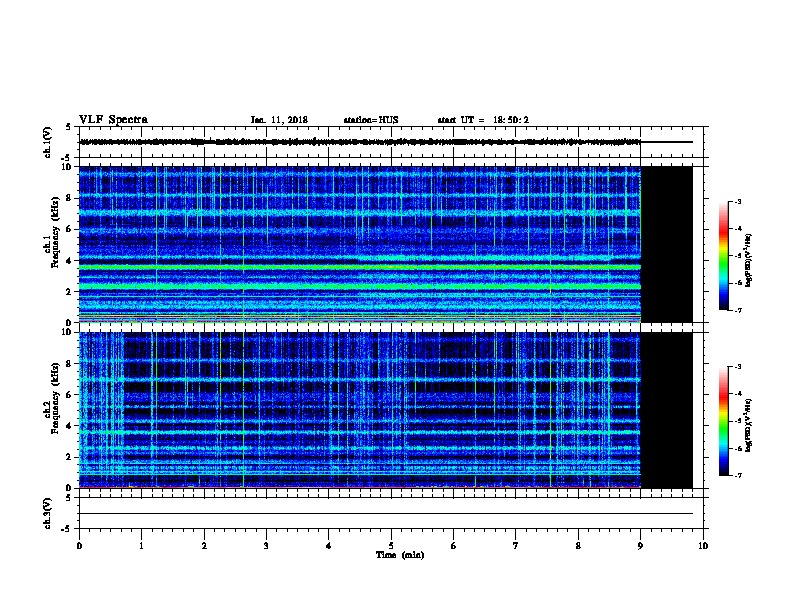Viewport: 792px width, 612px height.
Task: Click the black no-data block in ch.1 spectrogram
Action: pos(667,244)
